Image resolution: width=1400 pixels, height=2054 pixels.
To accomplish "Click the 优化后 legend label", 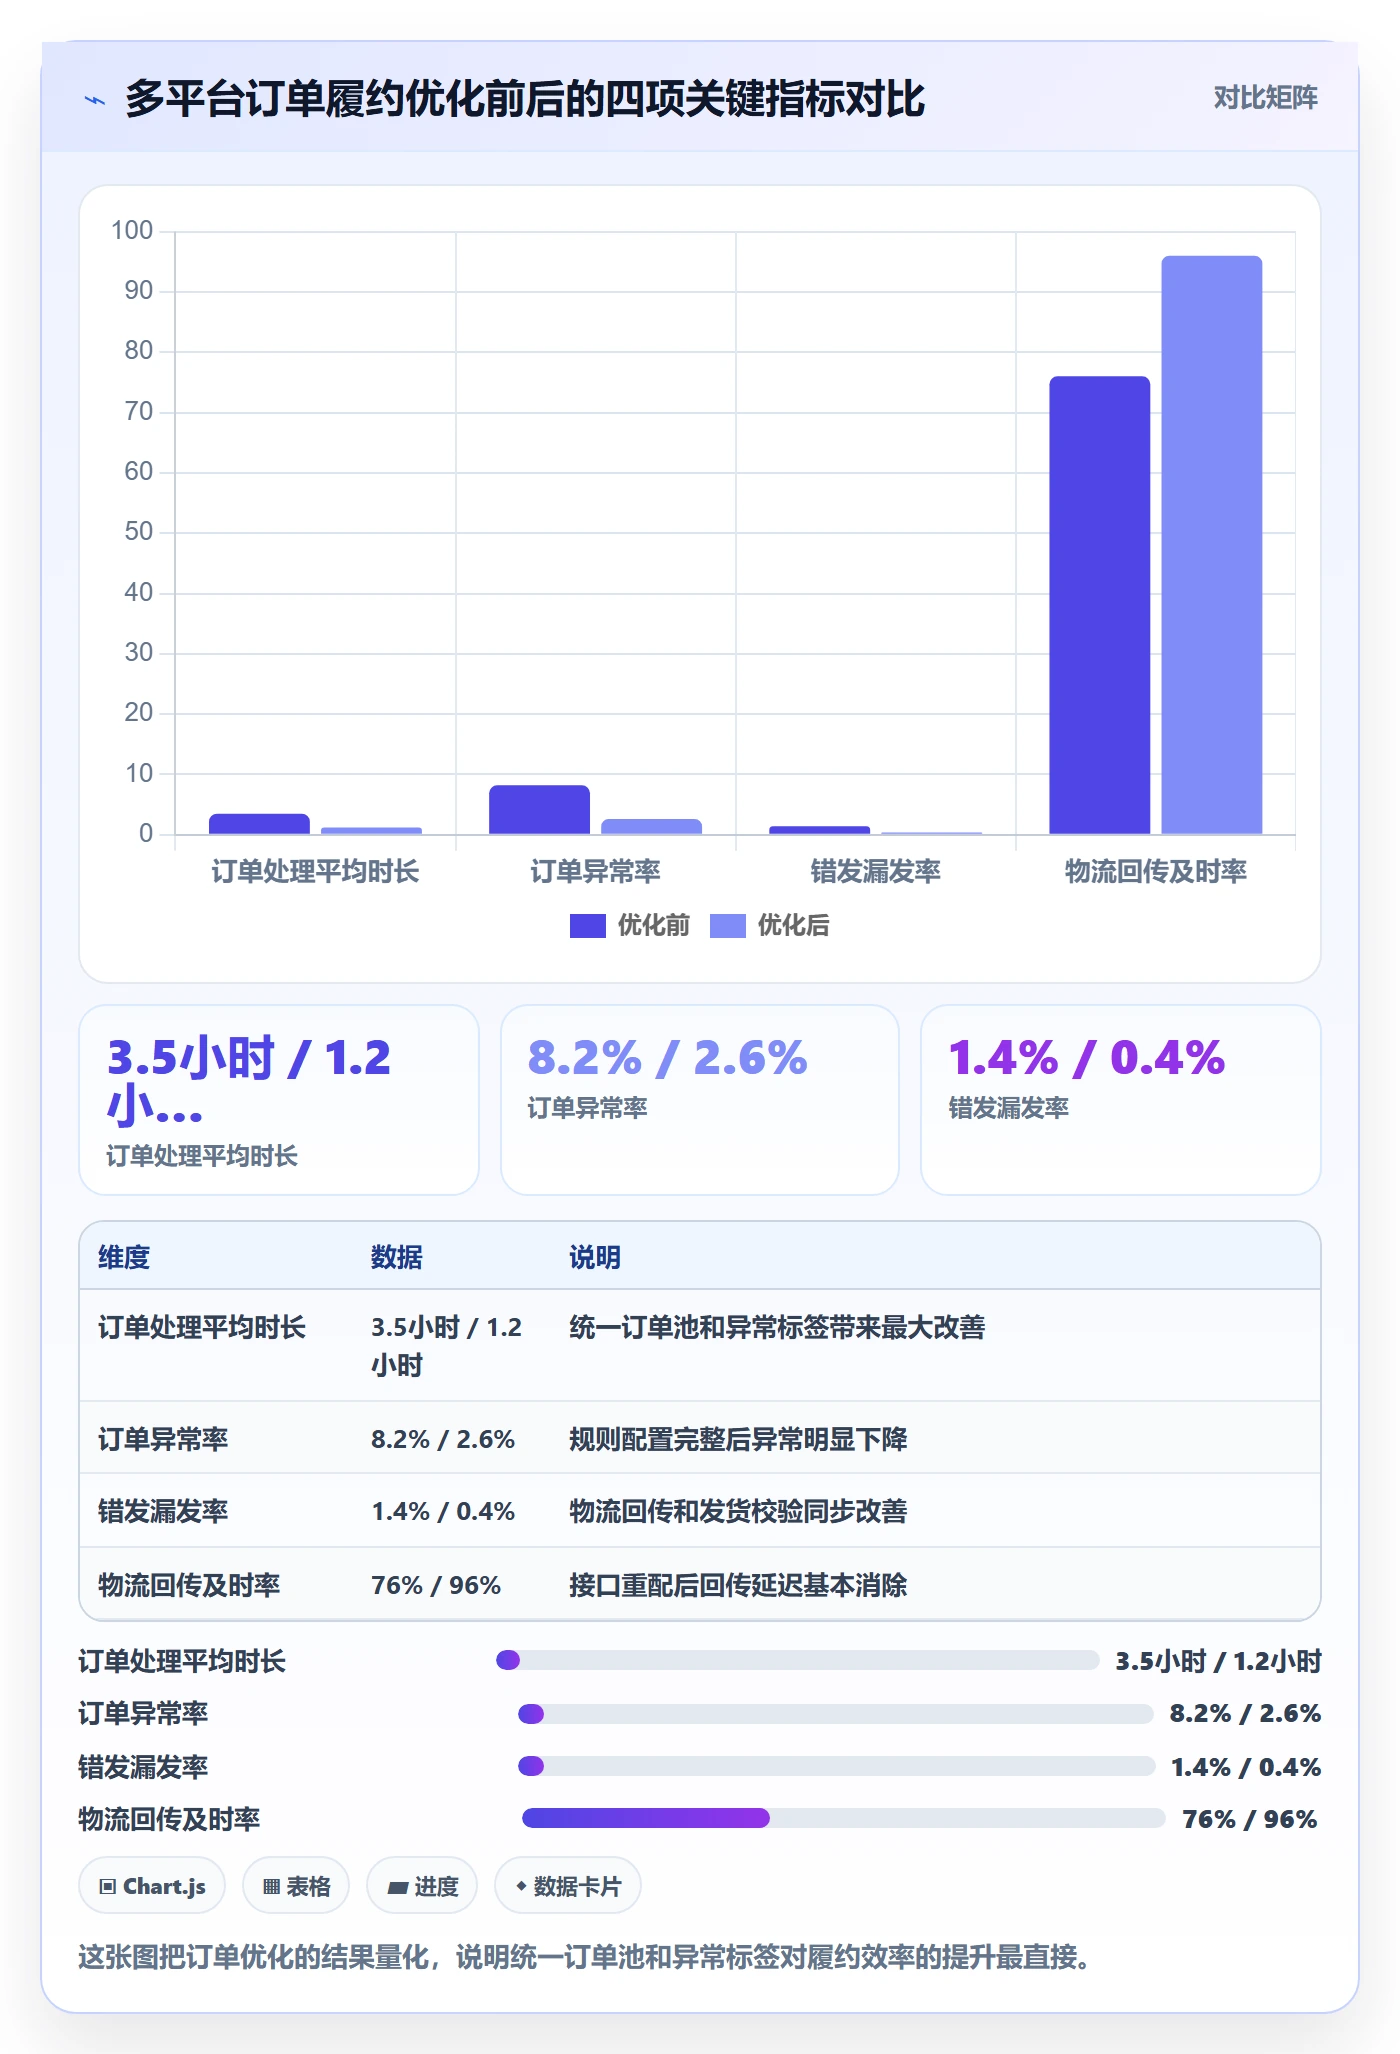I will [794, 925].
